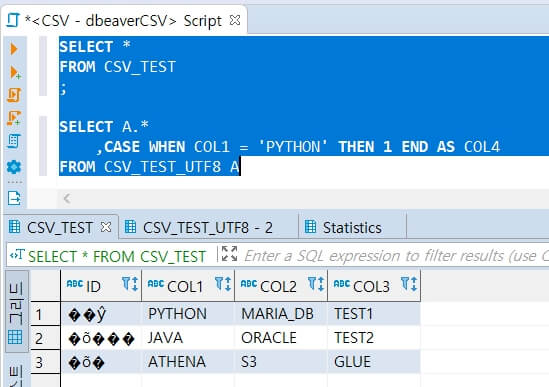Switch to grid view using side panel toggle
The image size is (549, 387).
tap(16, 312)
